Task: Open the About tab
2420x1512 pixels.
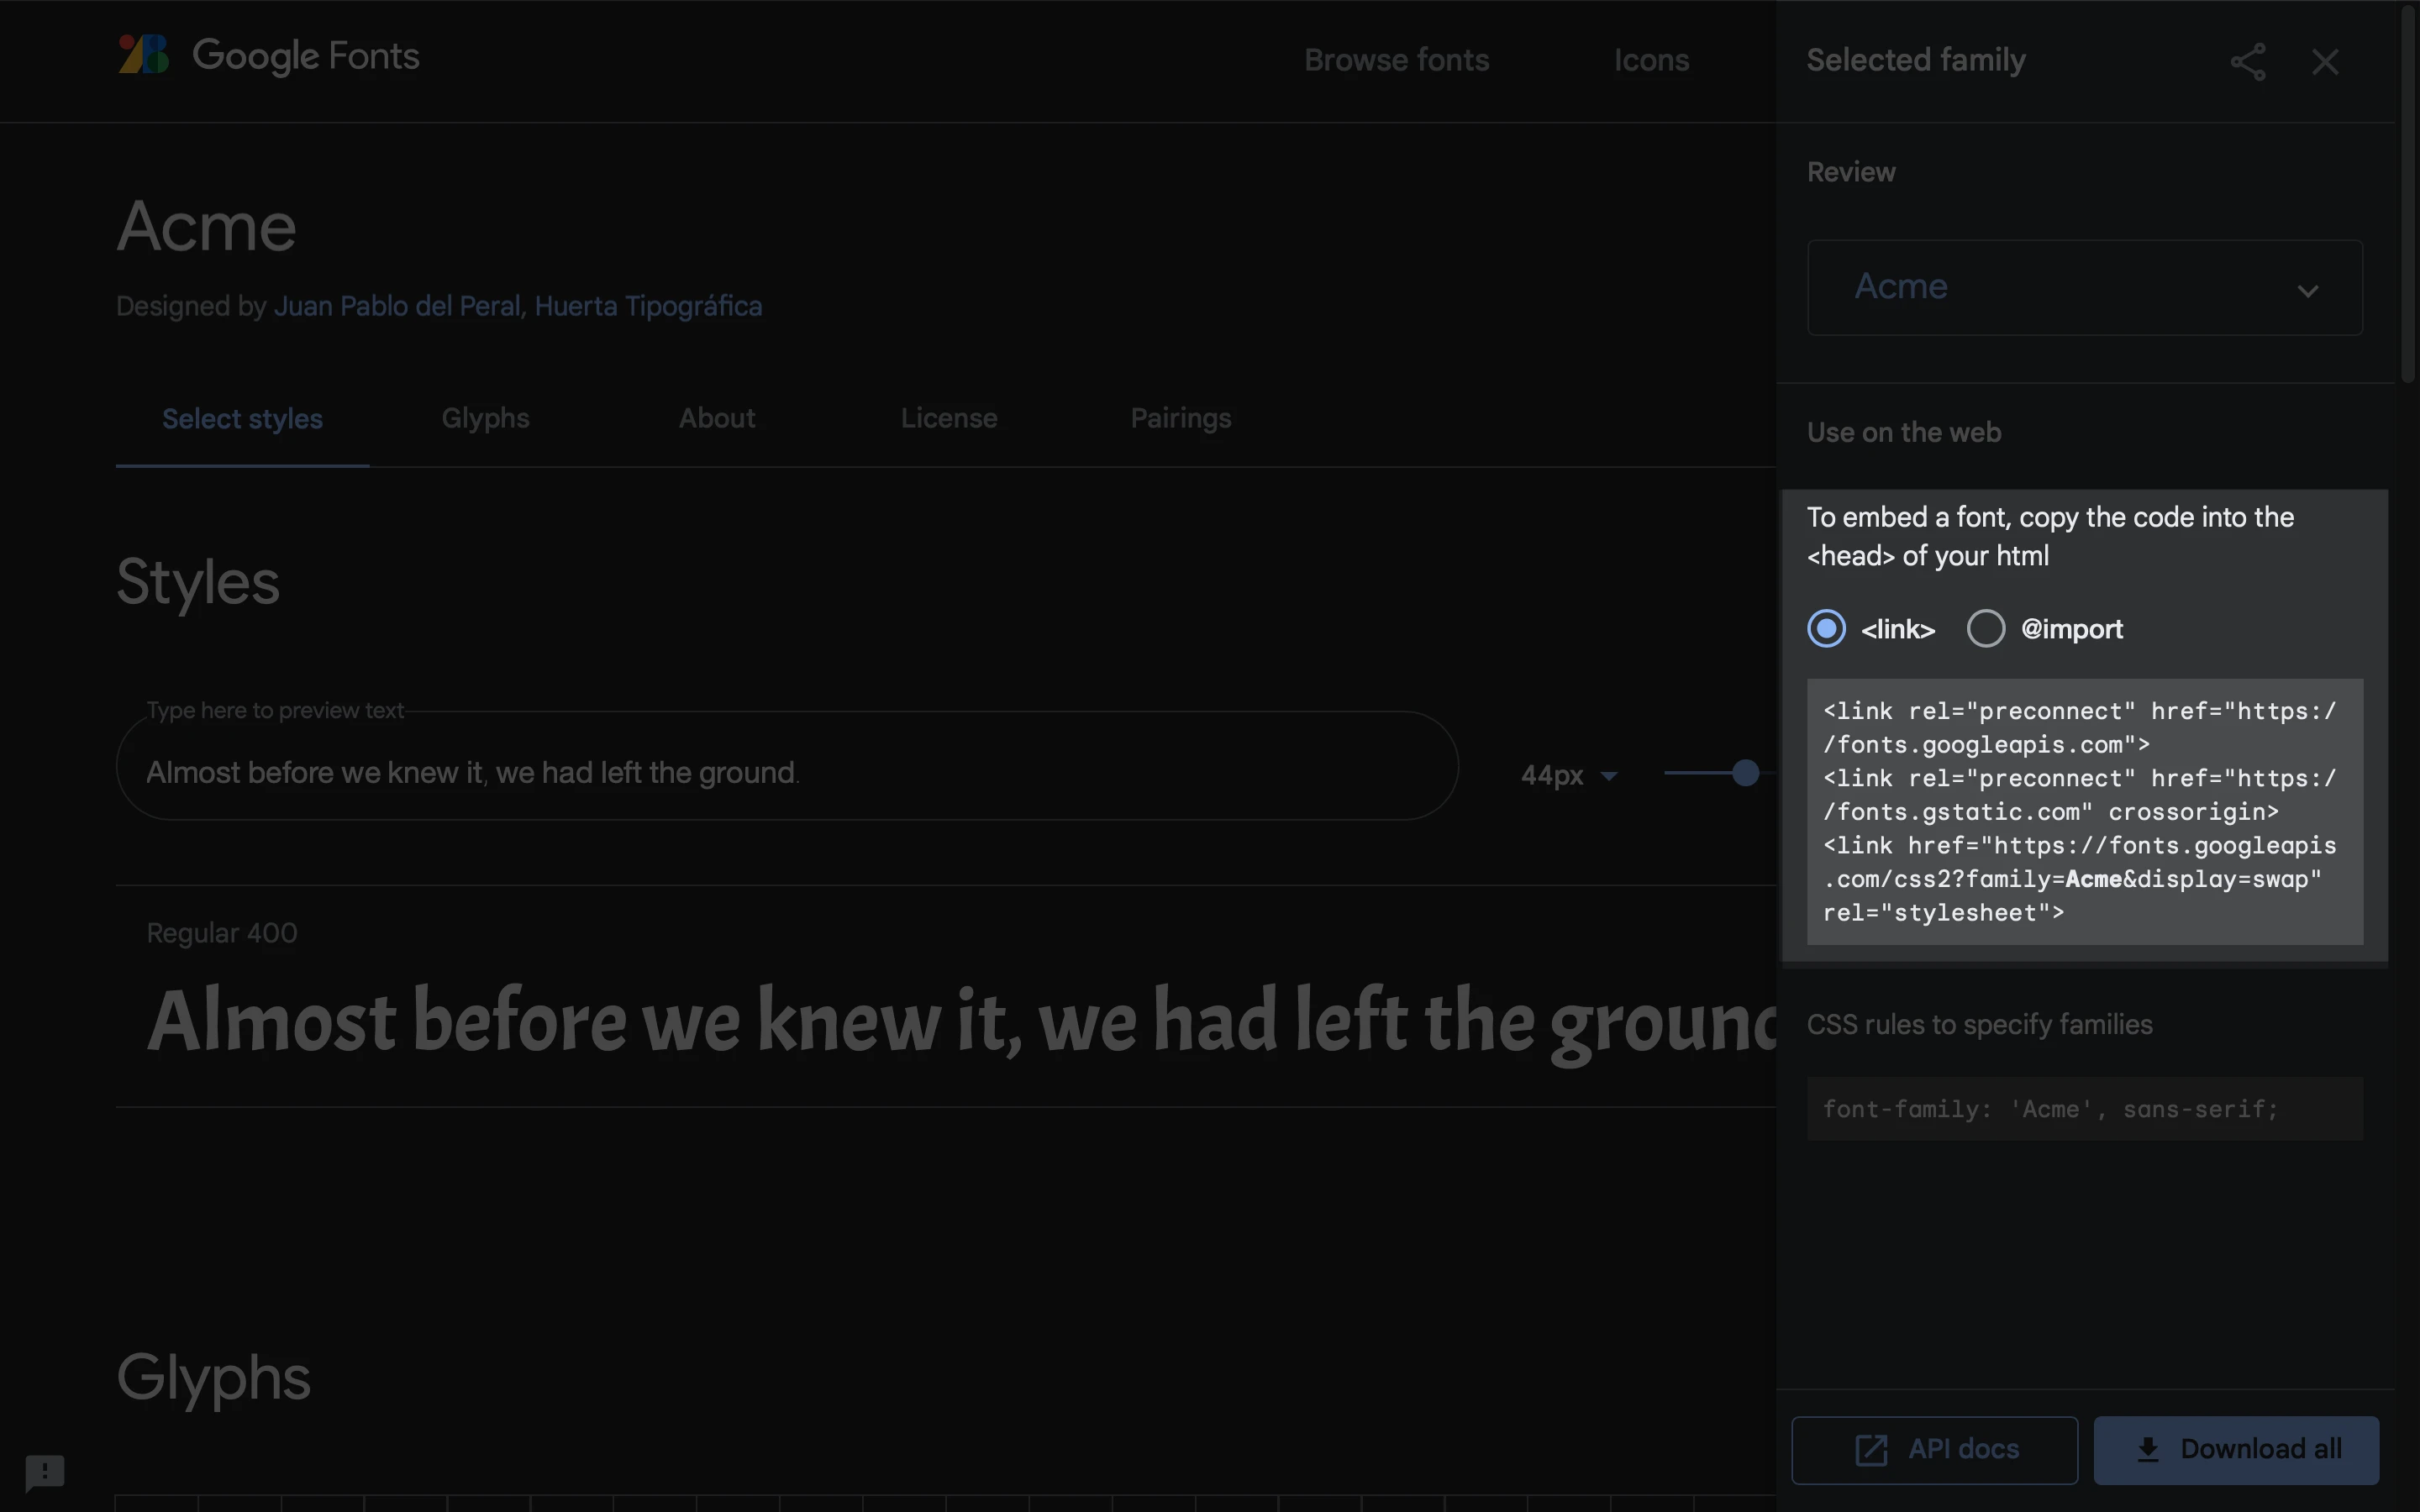Action: 716,418
